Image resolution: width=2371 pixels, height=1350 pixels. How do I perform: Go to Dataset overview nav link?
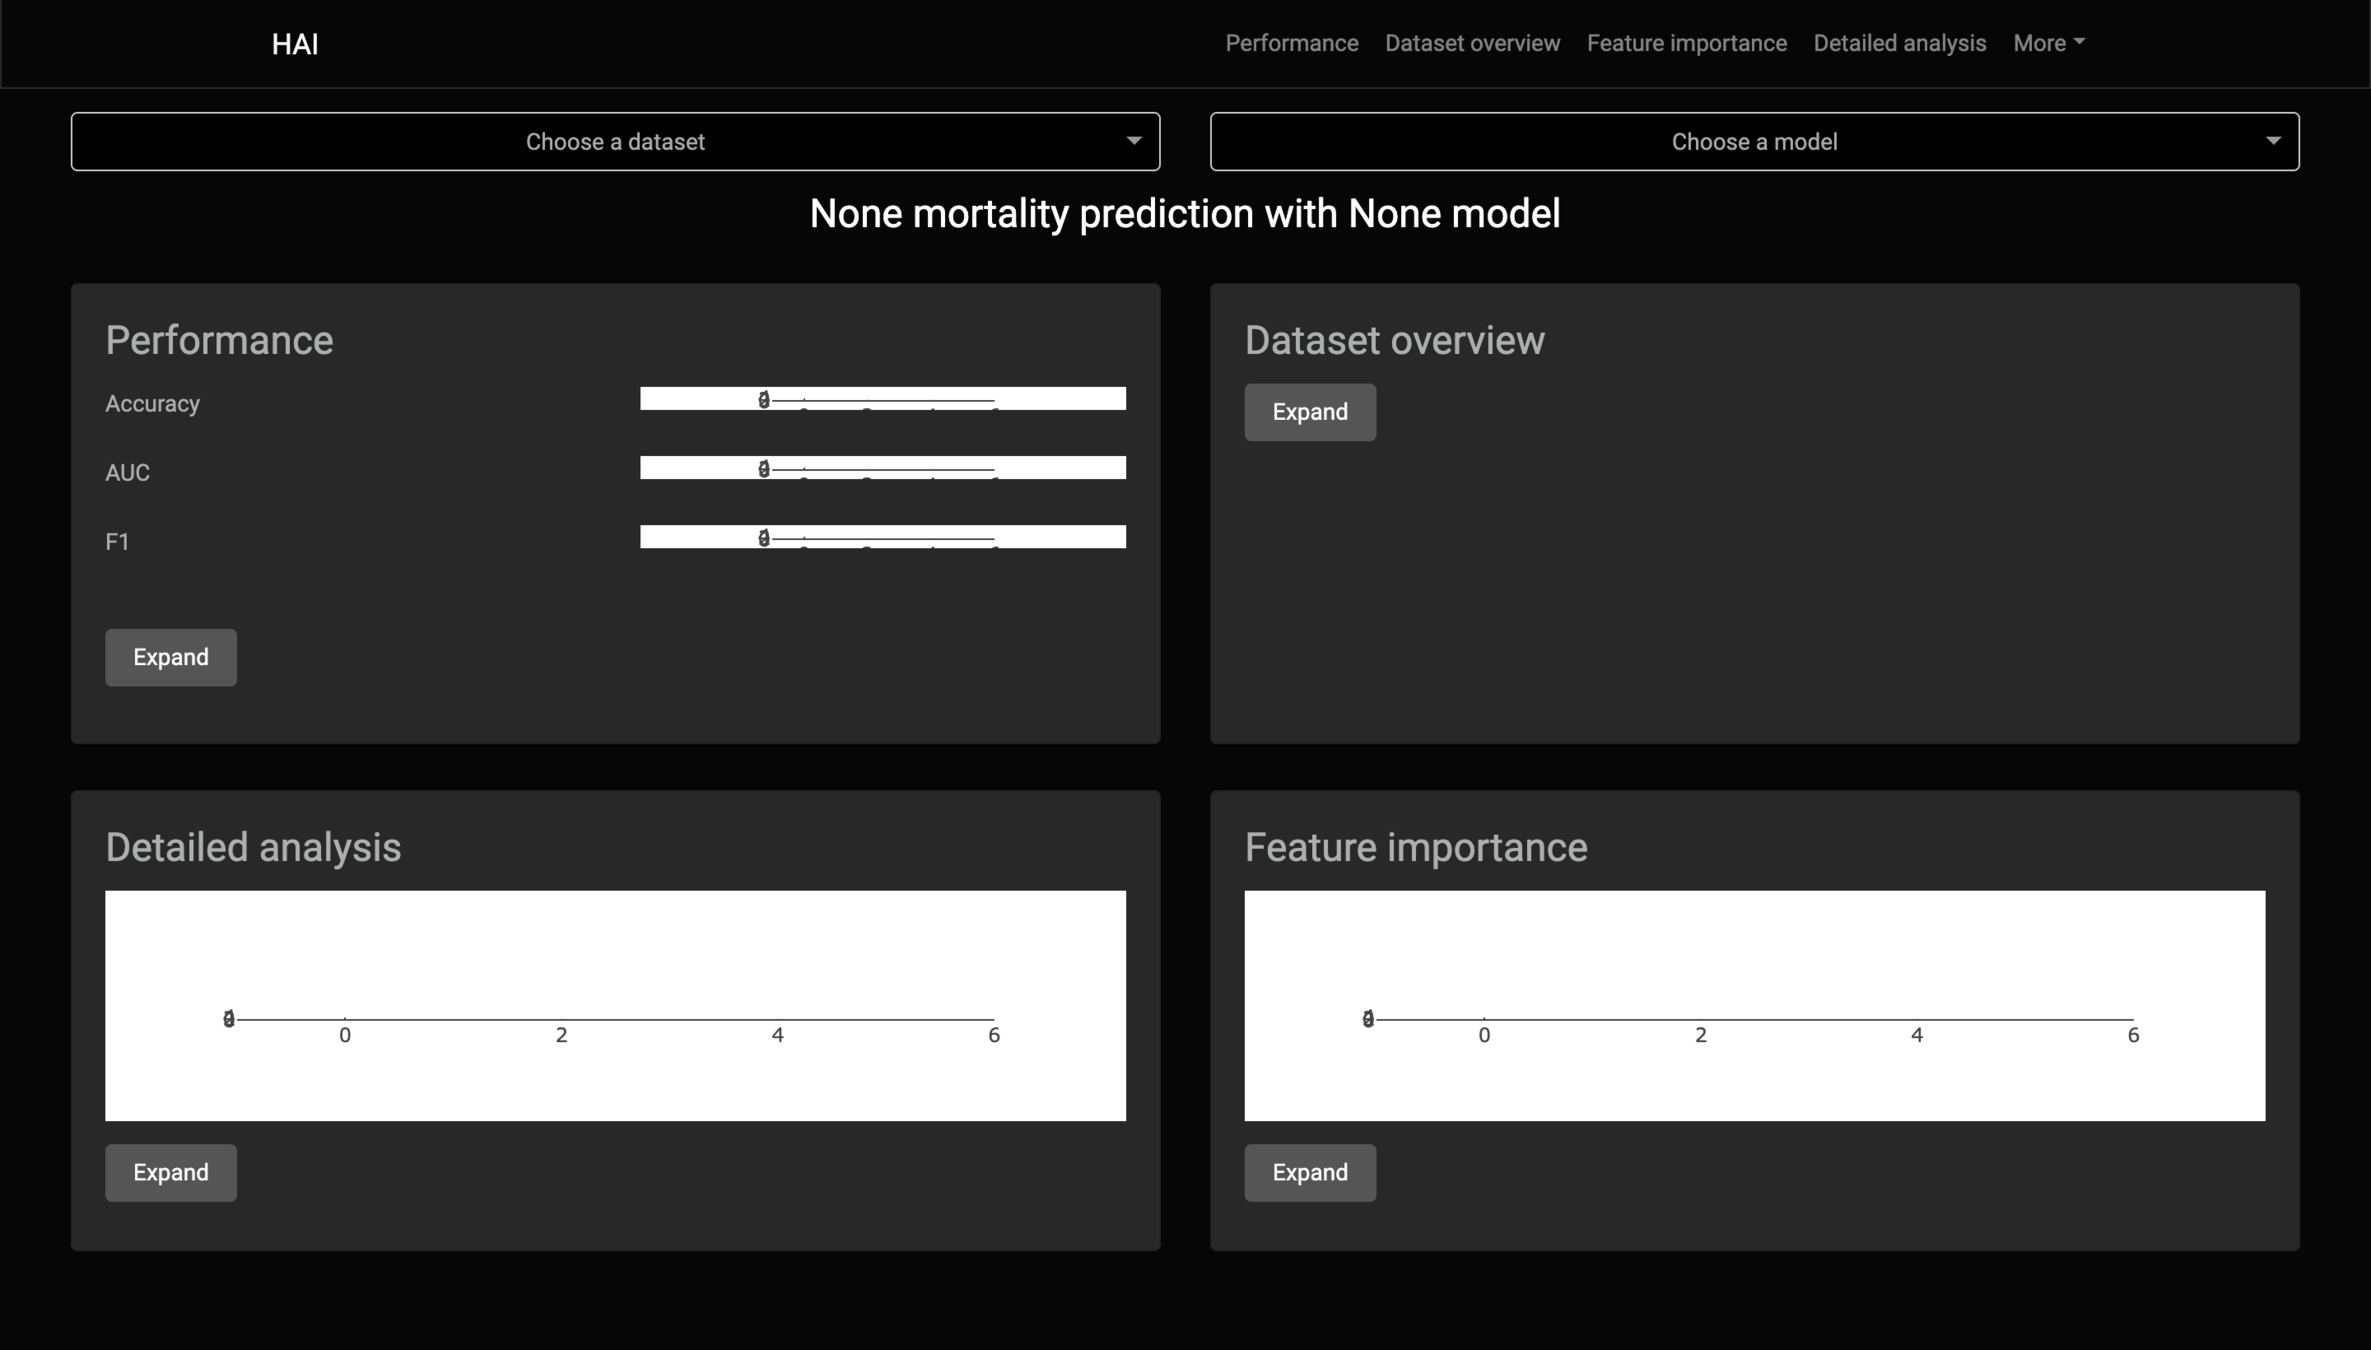click(1472, 43)
